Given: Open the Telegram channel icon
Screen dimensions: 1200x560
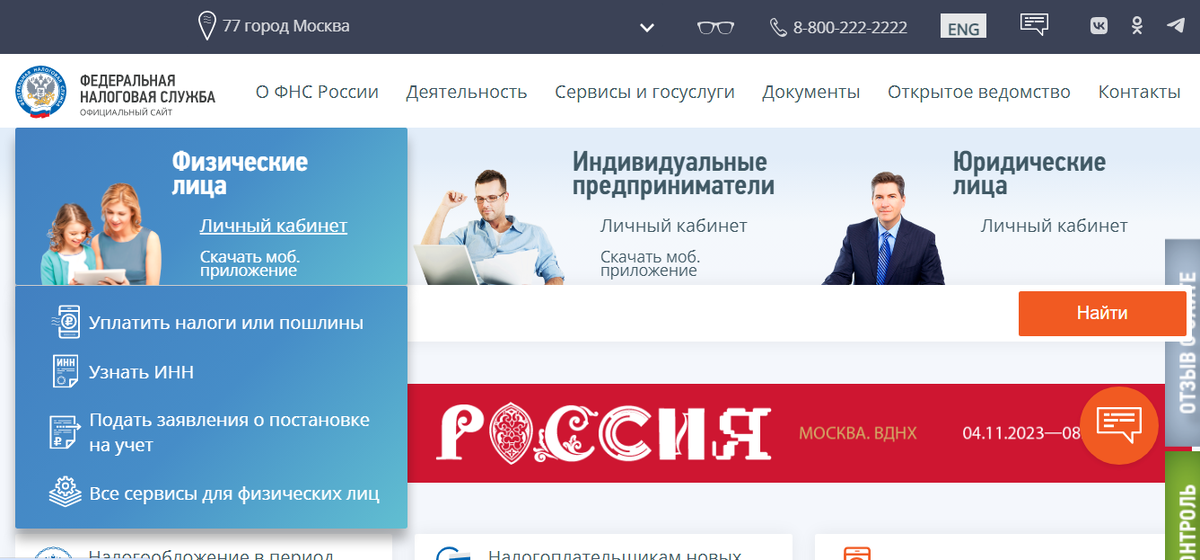Looking at the screenshot, I should [1176, 26].
